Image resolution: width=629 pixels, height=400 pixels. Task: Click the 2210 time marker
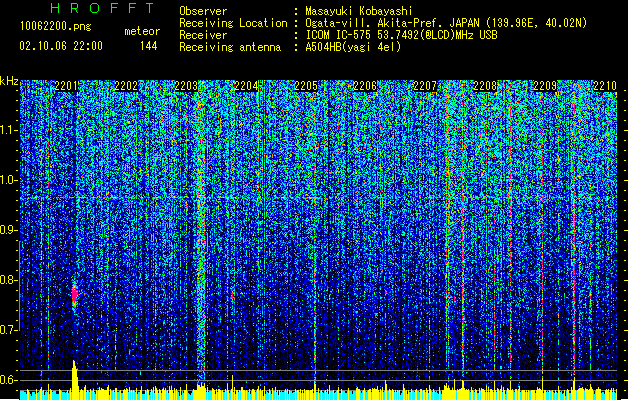[605, 86]
